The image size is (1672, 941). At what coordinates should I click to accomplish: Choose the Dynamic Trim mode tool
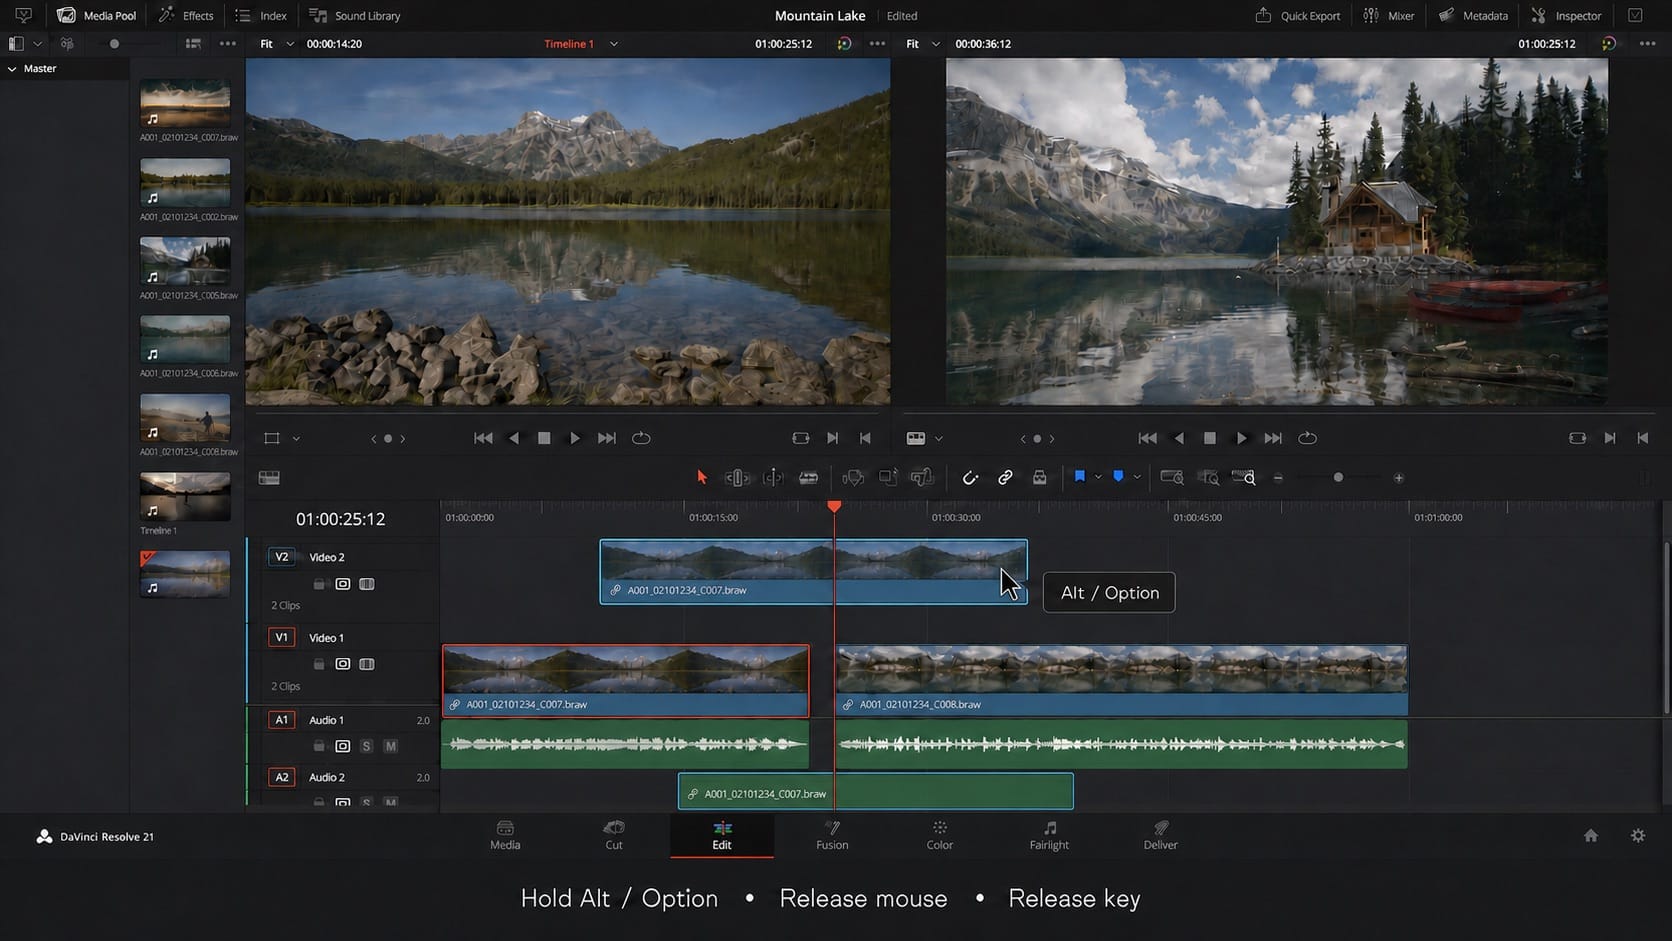773,478
